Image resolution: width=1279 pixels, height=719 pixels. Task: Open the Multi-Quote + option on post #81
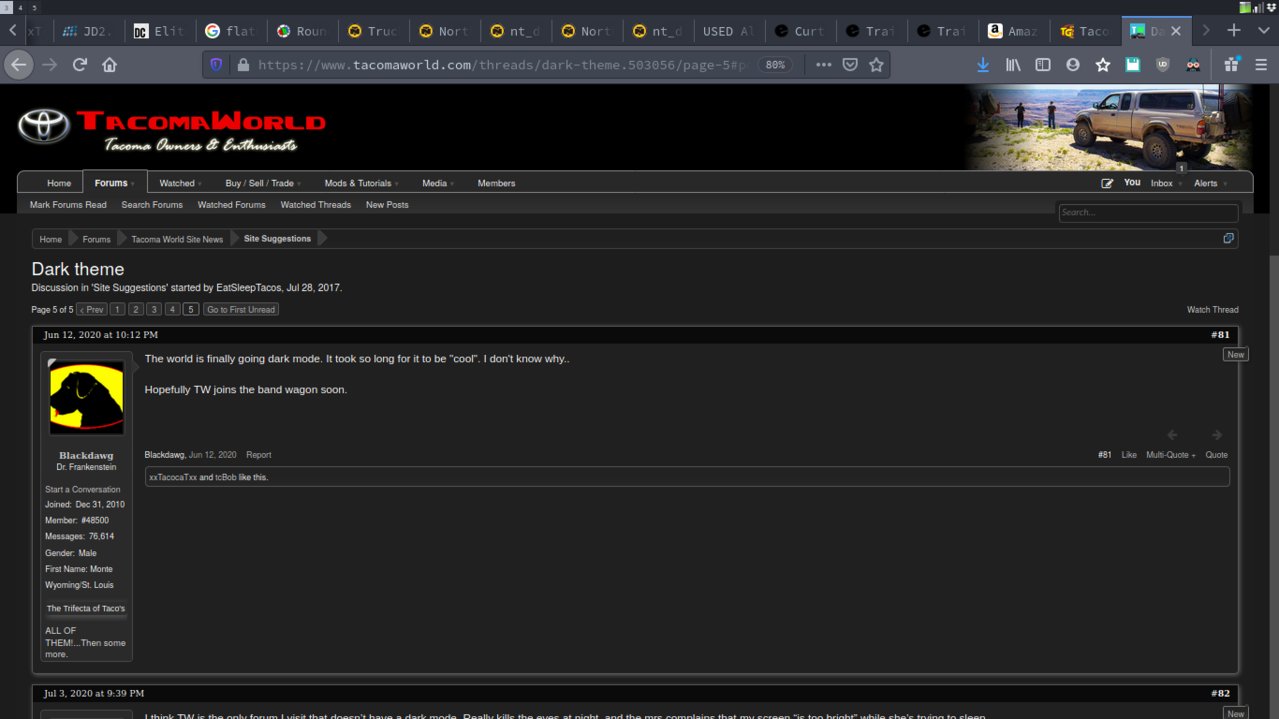(x=1171, y=455)
